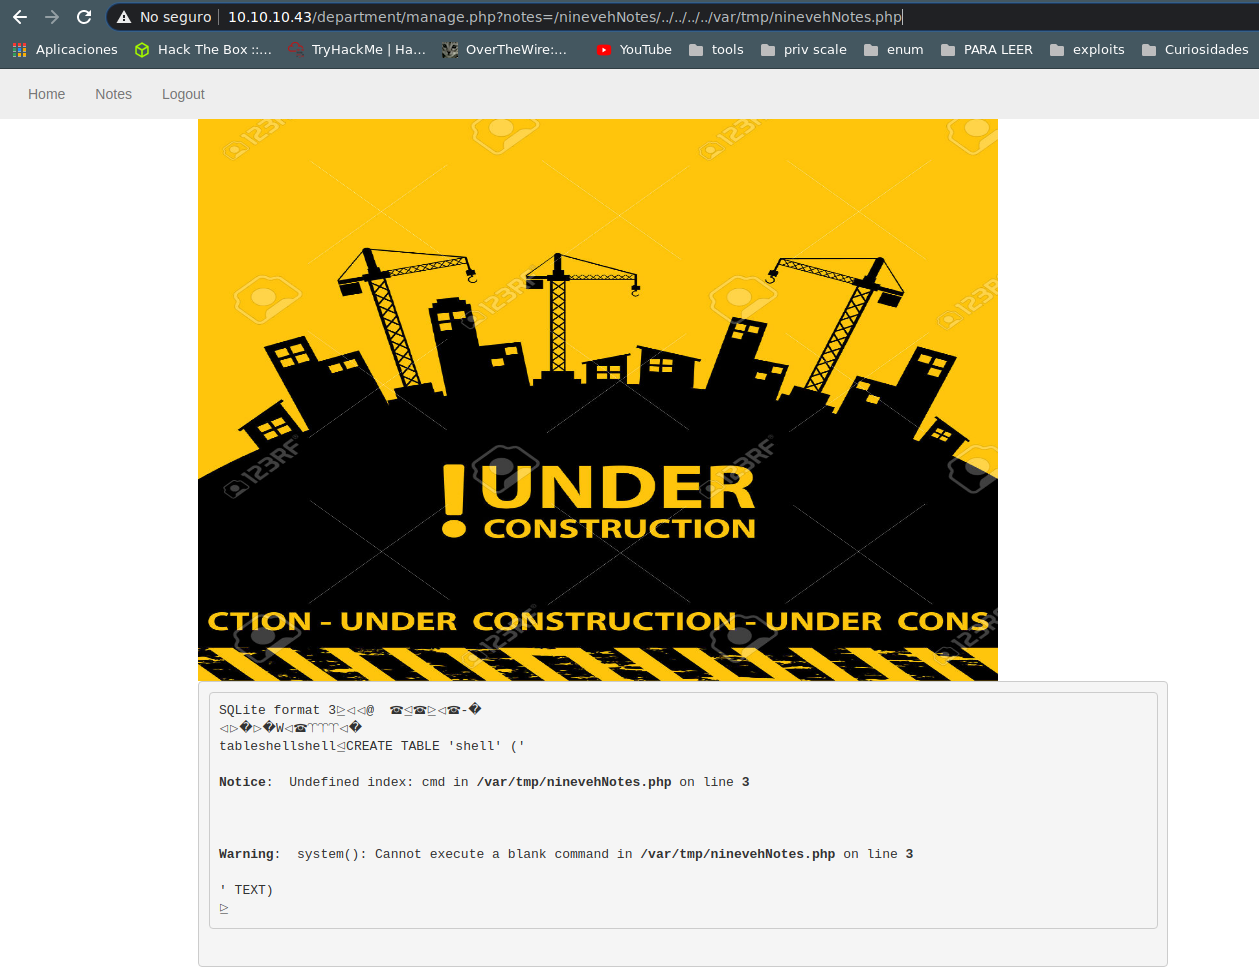
Task: Click the 'SQLite format 3' text line
Action: pos(350,710)
